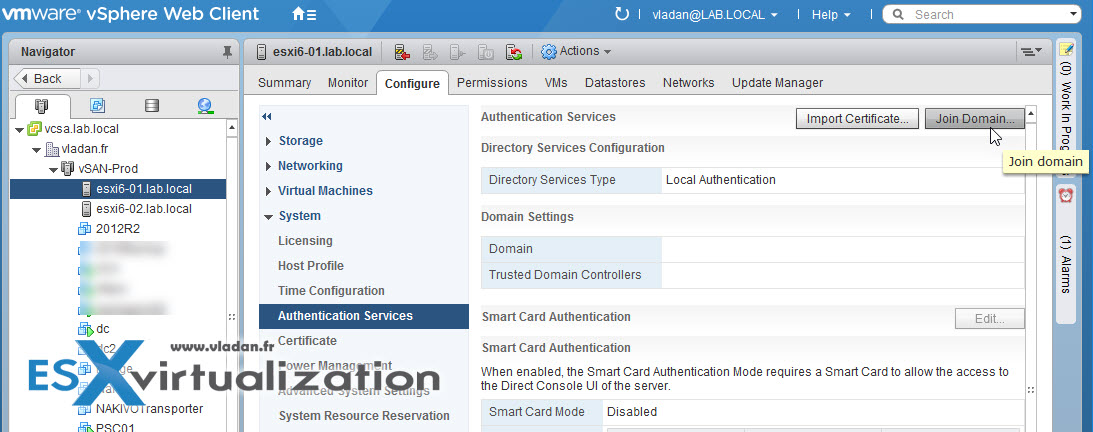Switch to Networking navigator tab
Viewport: 1093px width, 432px height.
pos(205,106)
